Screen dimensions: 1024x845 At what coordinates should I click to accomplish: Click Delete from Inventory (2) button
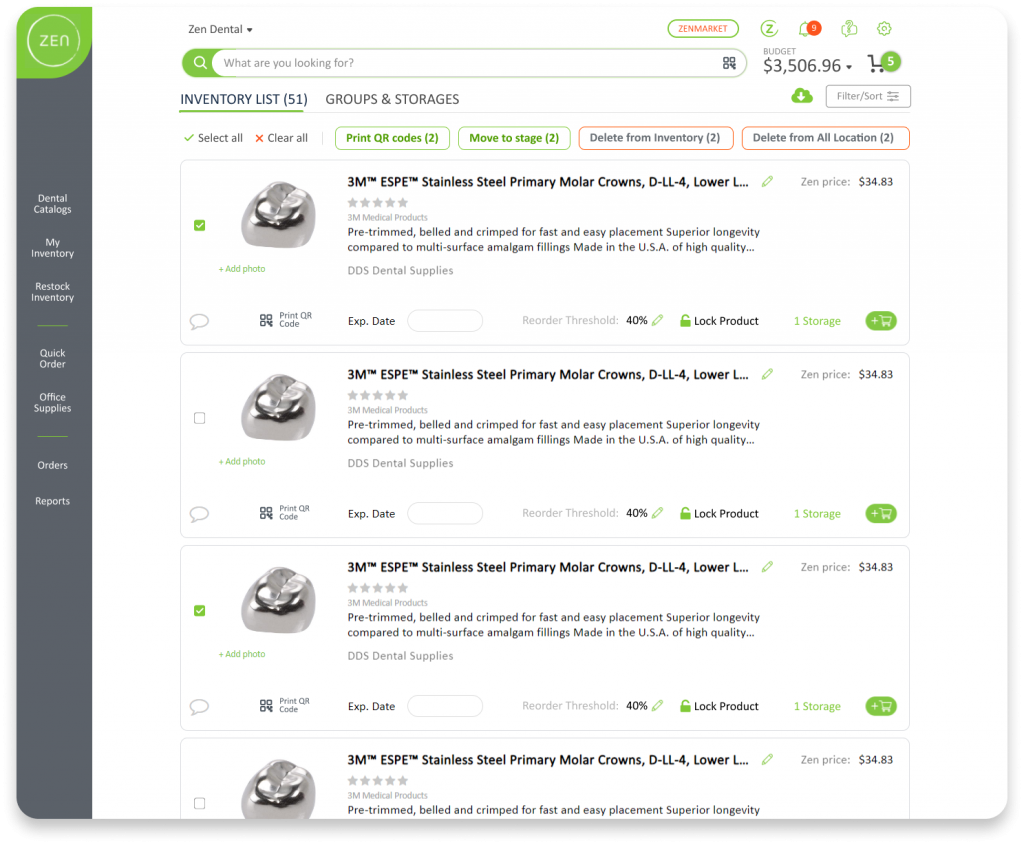click(655, 138)
